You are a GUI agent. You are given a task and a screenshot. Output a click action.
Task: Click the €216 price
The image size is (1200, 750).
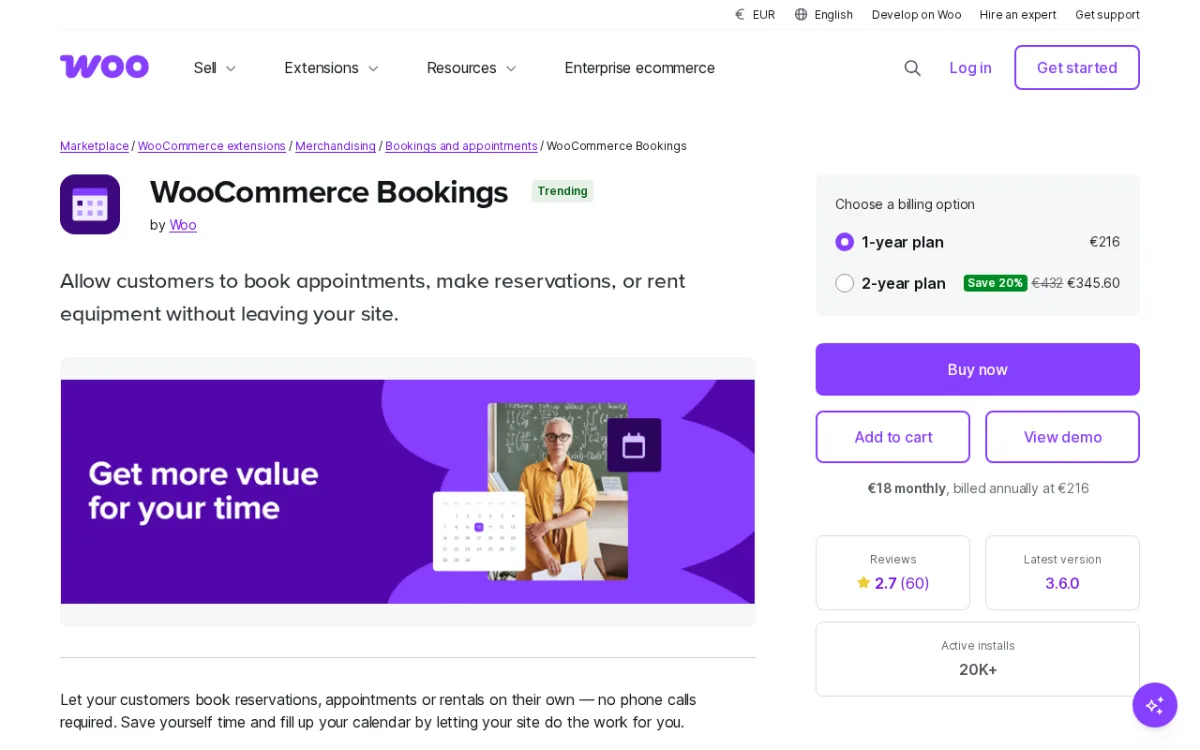(1104, 242)
